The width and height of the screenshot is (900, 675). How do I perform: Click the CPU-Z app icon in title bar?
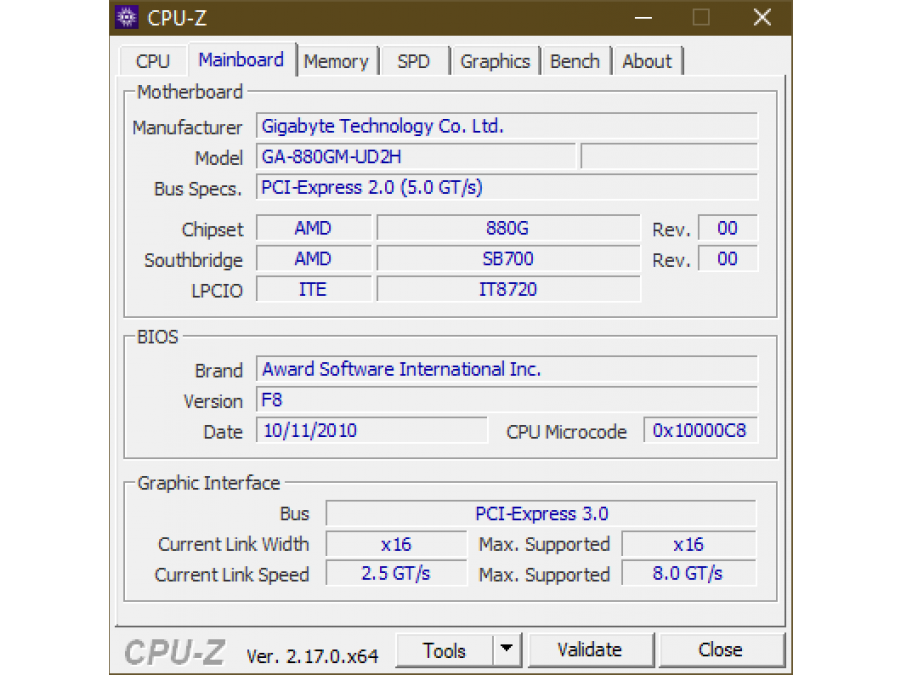click(127, 17)
